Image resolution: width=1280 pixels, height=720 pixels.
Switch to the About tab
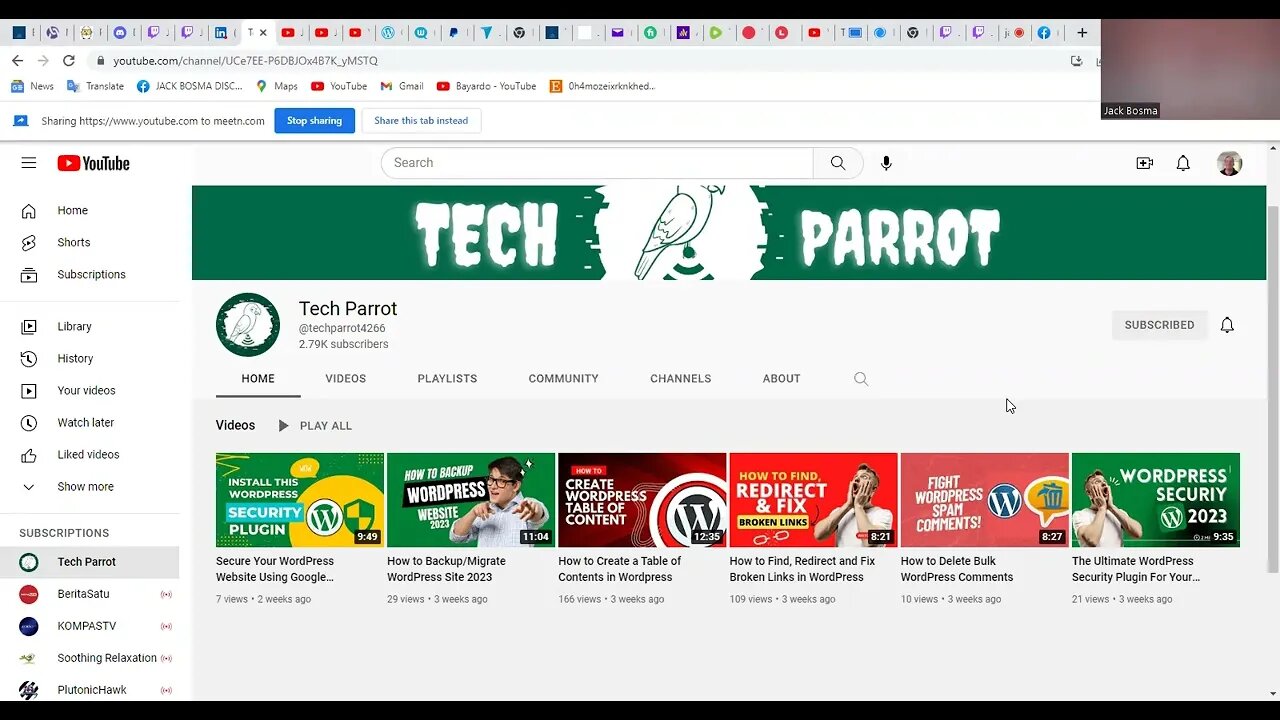(781, 379)
